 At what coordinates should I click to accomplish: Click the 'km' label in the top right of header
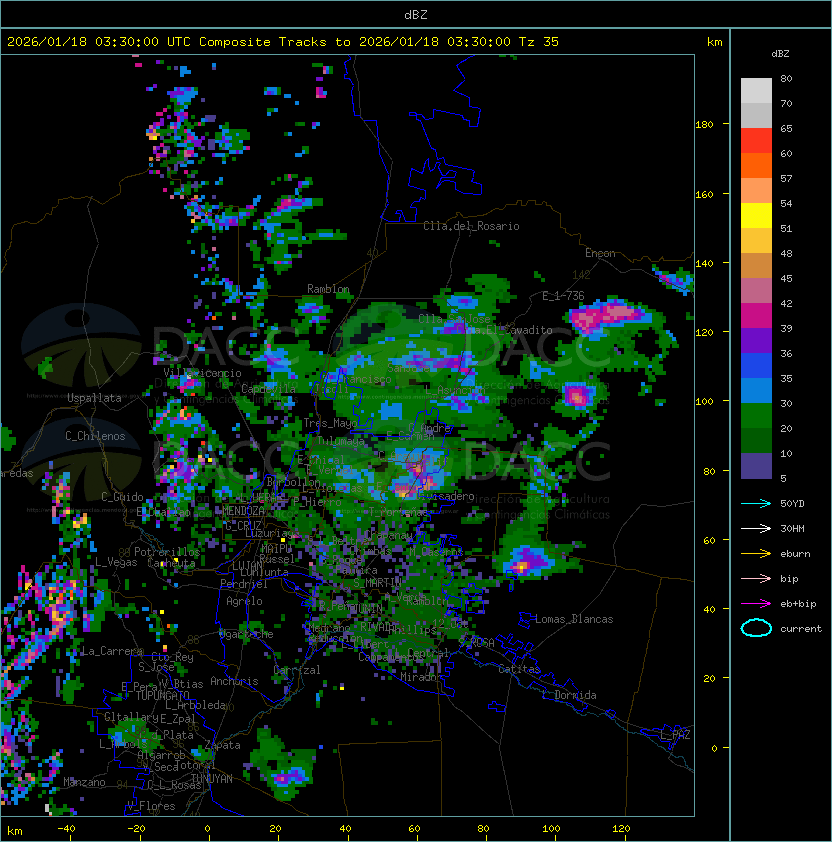[714, 42]
